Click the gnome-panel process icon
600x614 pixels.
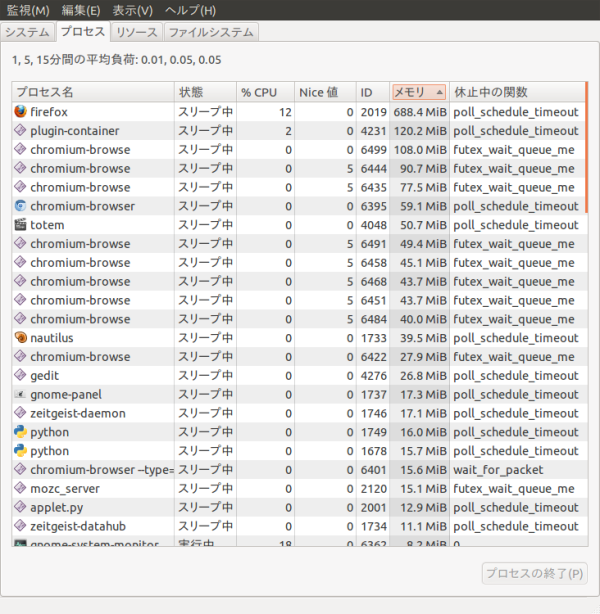(x=20, y=395)
